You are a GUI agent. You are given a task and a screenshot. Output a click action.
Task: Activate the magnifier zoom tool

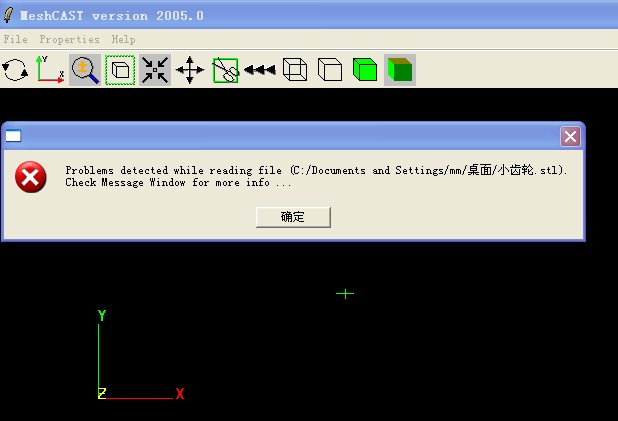tap(85, 70)
